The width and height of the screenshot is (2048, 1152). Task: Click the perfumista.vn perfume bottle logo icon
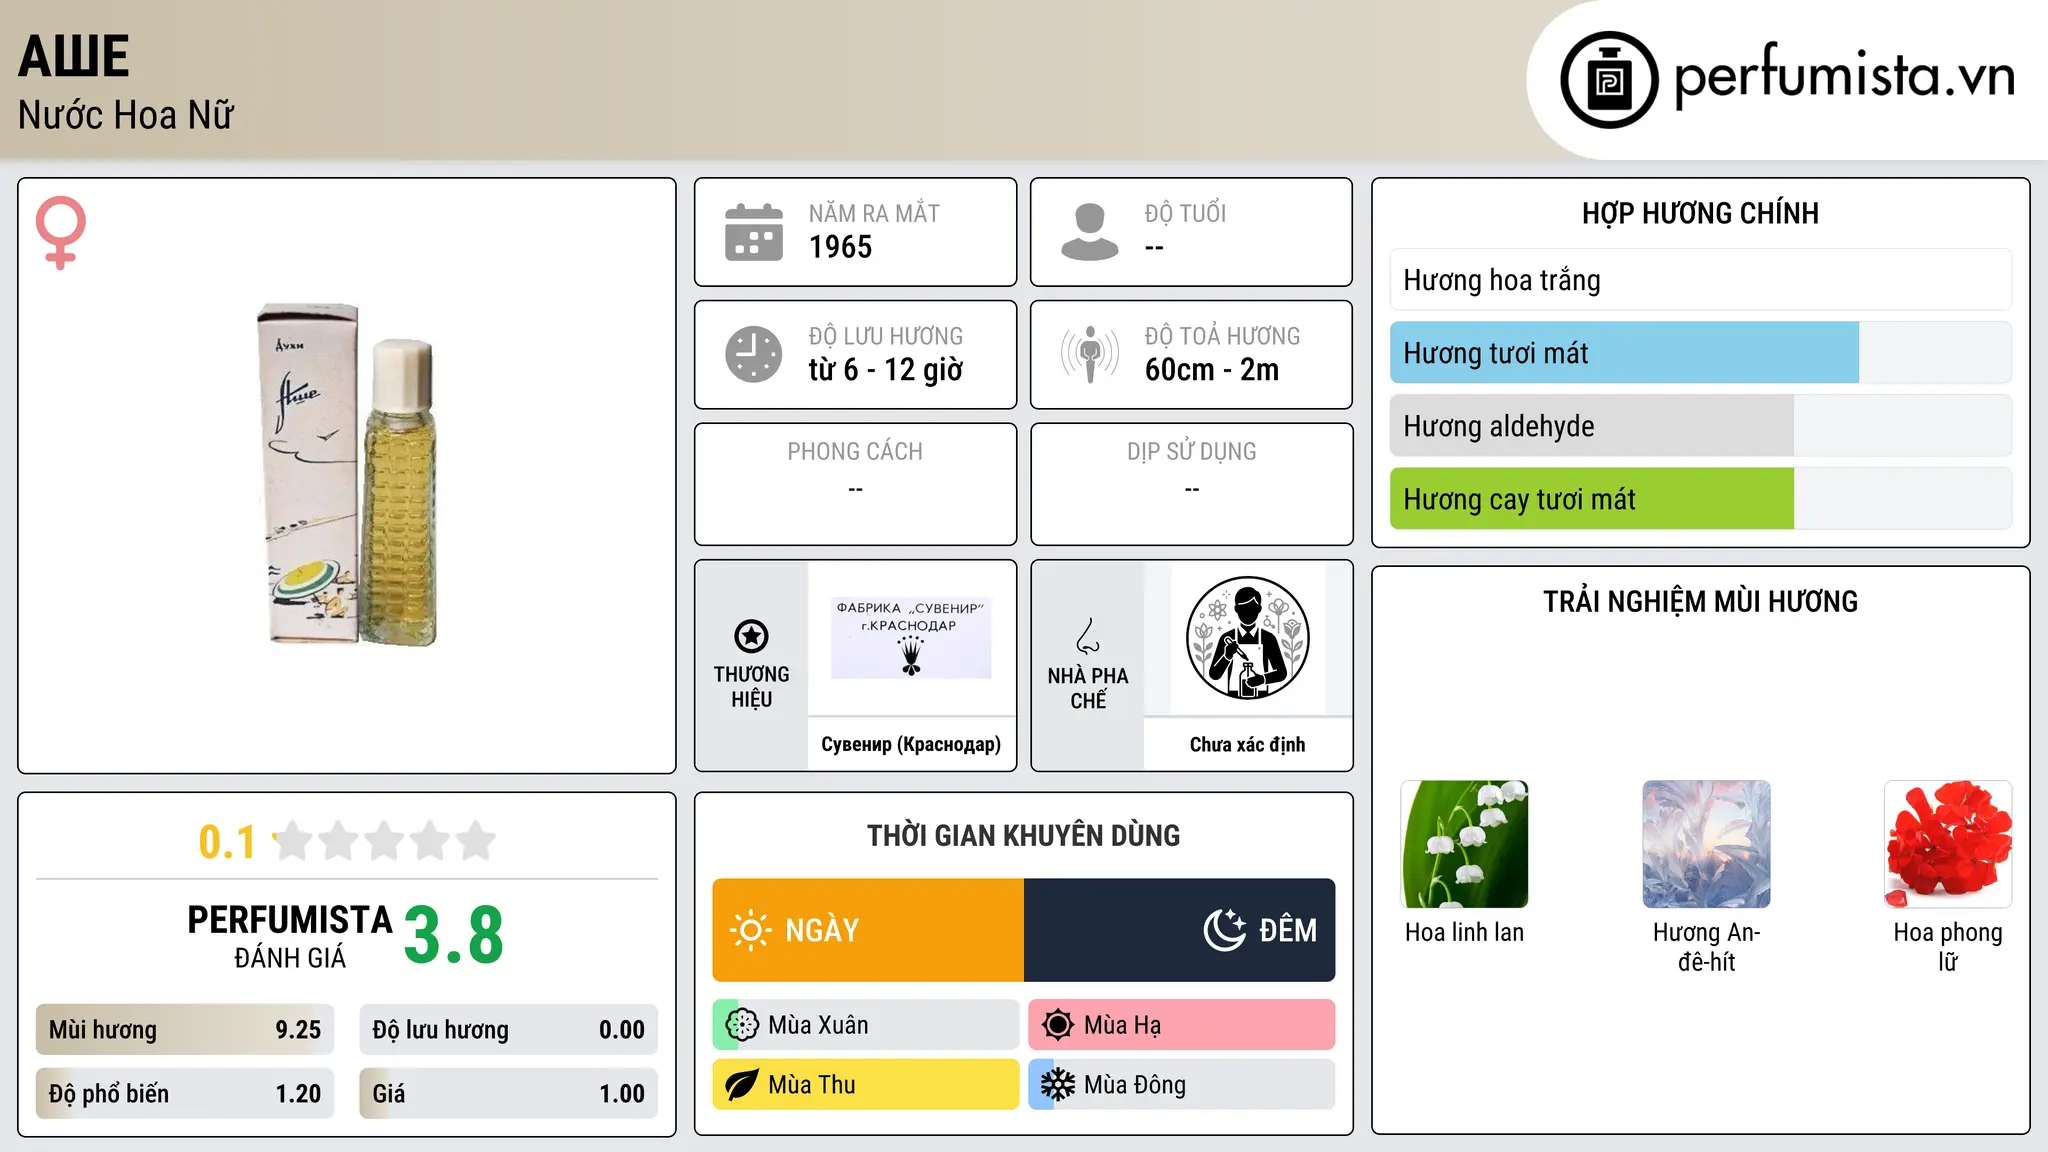(x=1609, y=80)
